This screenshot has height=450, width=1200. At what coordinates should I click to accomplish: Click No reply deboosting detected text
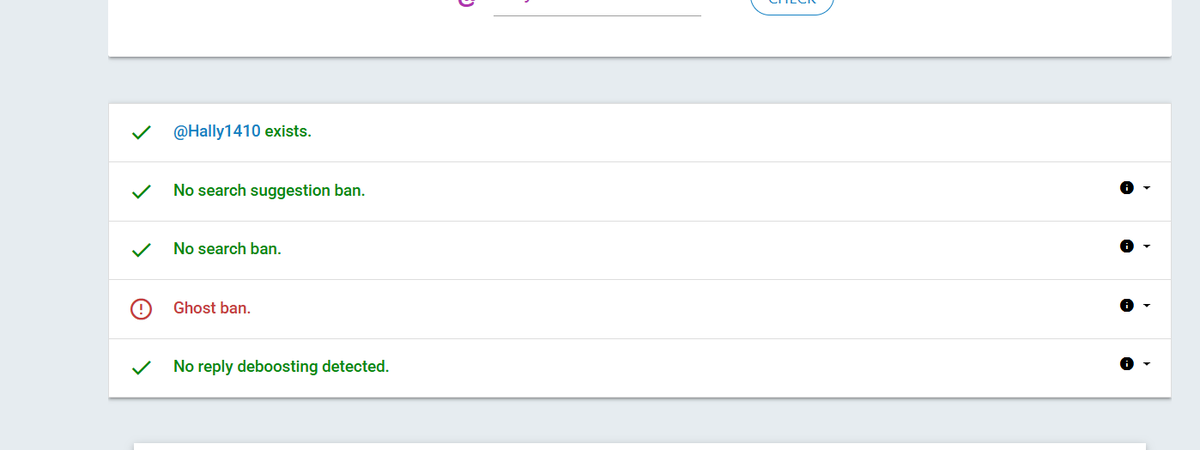(x=281, y=367)
